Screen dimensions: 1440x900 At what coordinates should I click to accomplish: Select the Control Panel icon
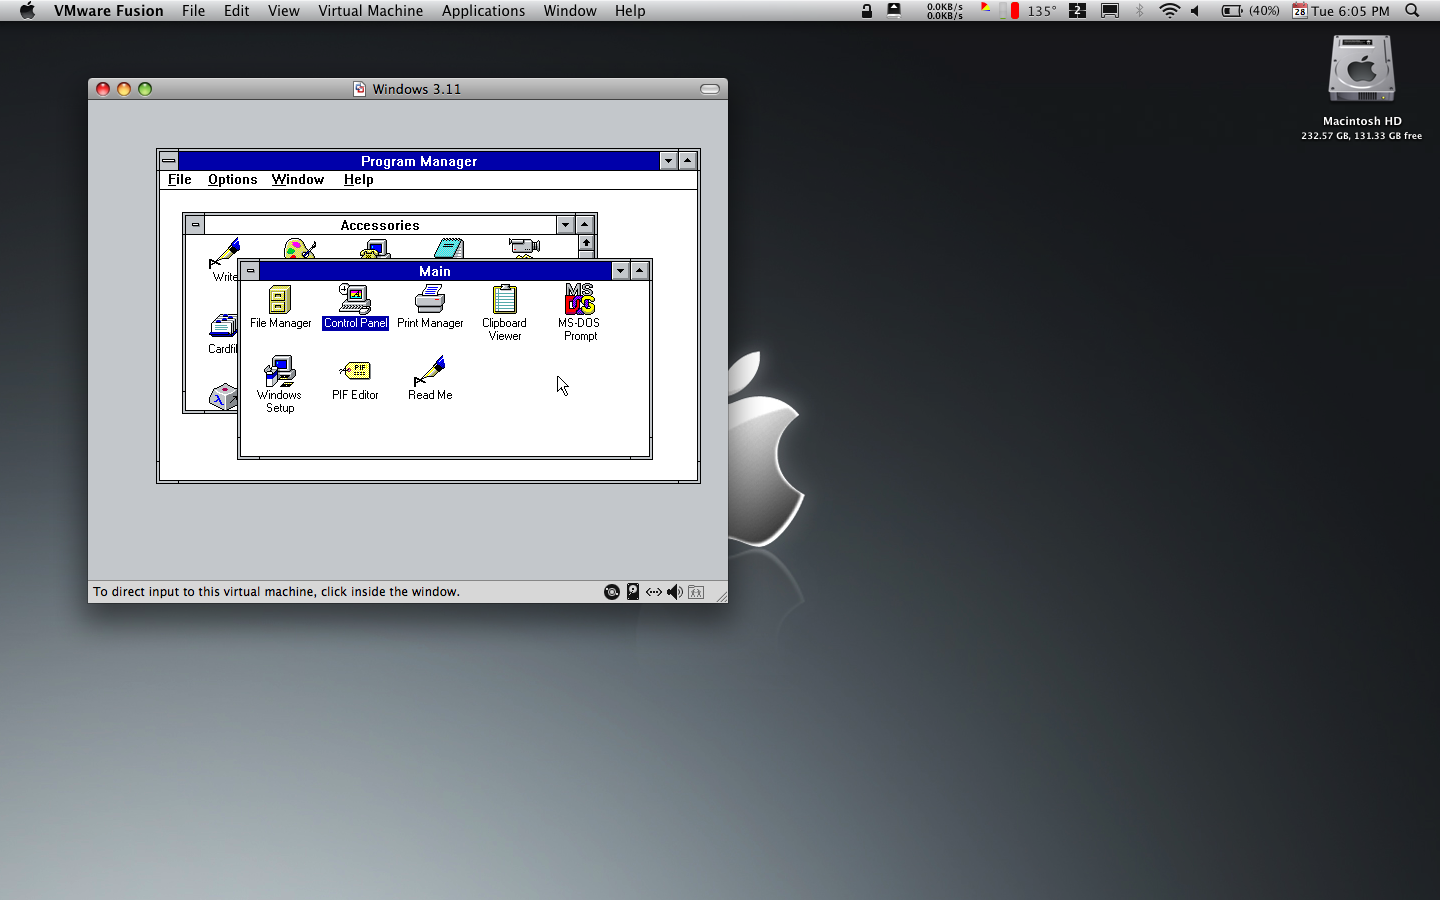tap(355, 306)
